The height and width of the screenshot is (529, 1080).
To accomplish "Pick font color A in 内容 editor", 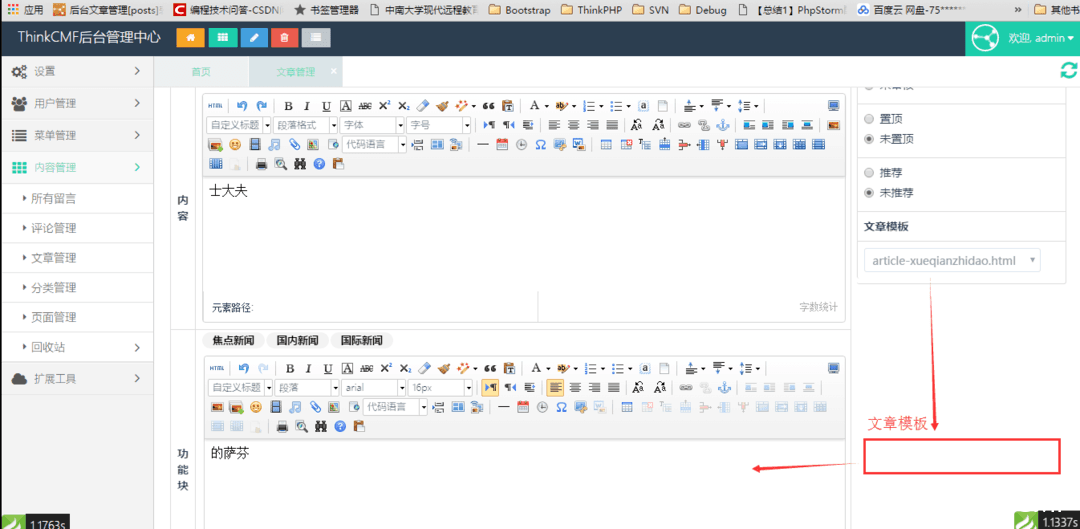I will [533, 106].
